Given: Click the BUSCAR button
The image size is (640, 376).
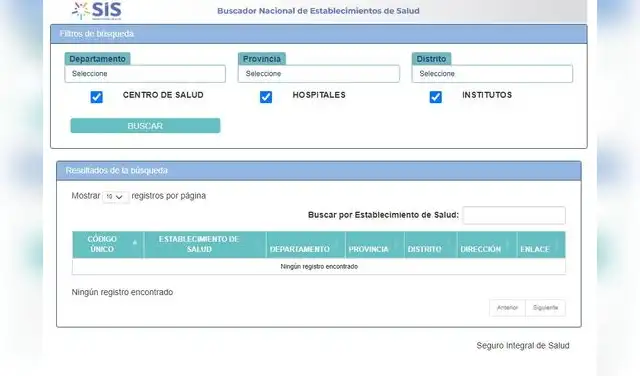Looking at the screenshot, I should coord(145,126).
